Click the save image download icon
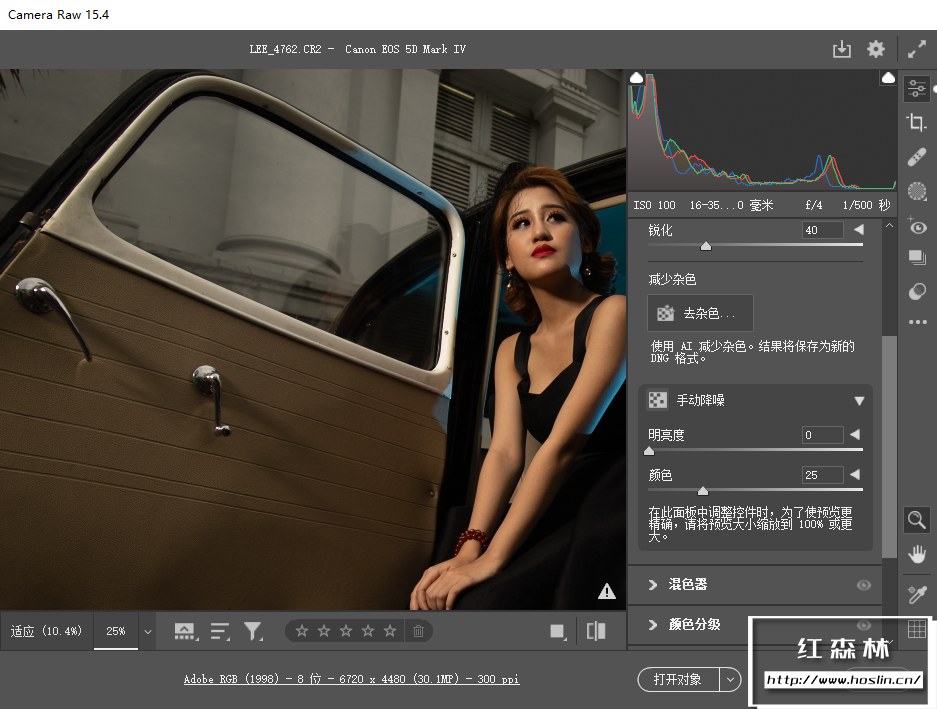937x709 pixels. point(841,49)
